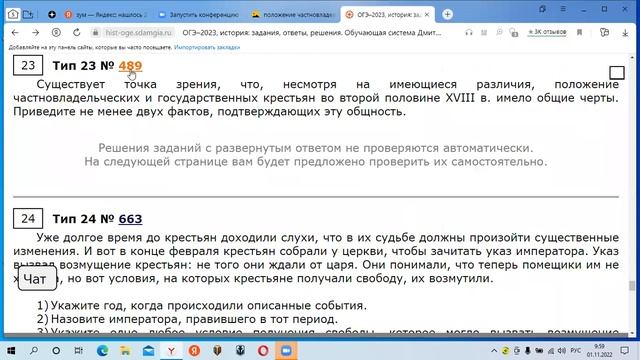640x360 pixels.
Task: Open the tab groups icon beside the Yandex tab button
Action: (x=28, y=15)
